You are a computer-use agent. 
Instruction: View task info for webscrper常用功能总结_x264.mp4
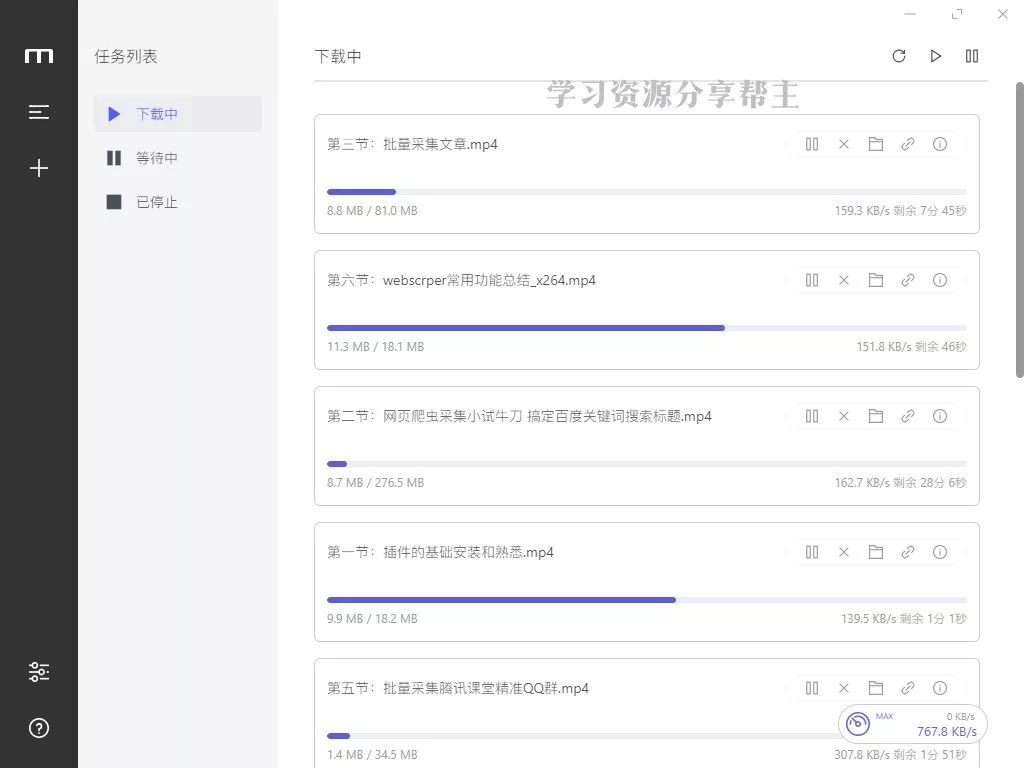[940, 280]
